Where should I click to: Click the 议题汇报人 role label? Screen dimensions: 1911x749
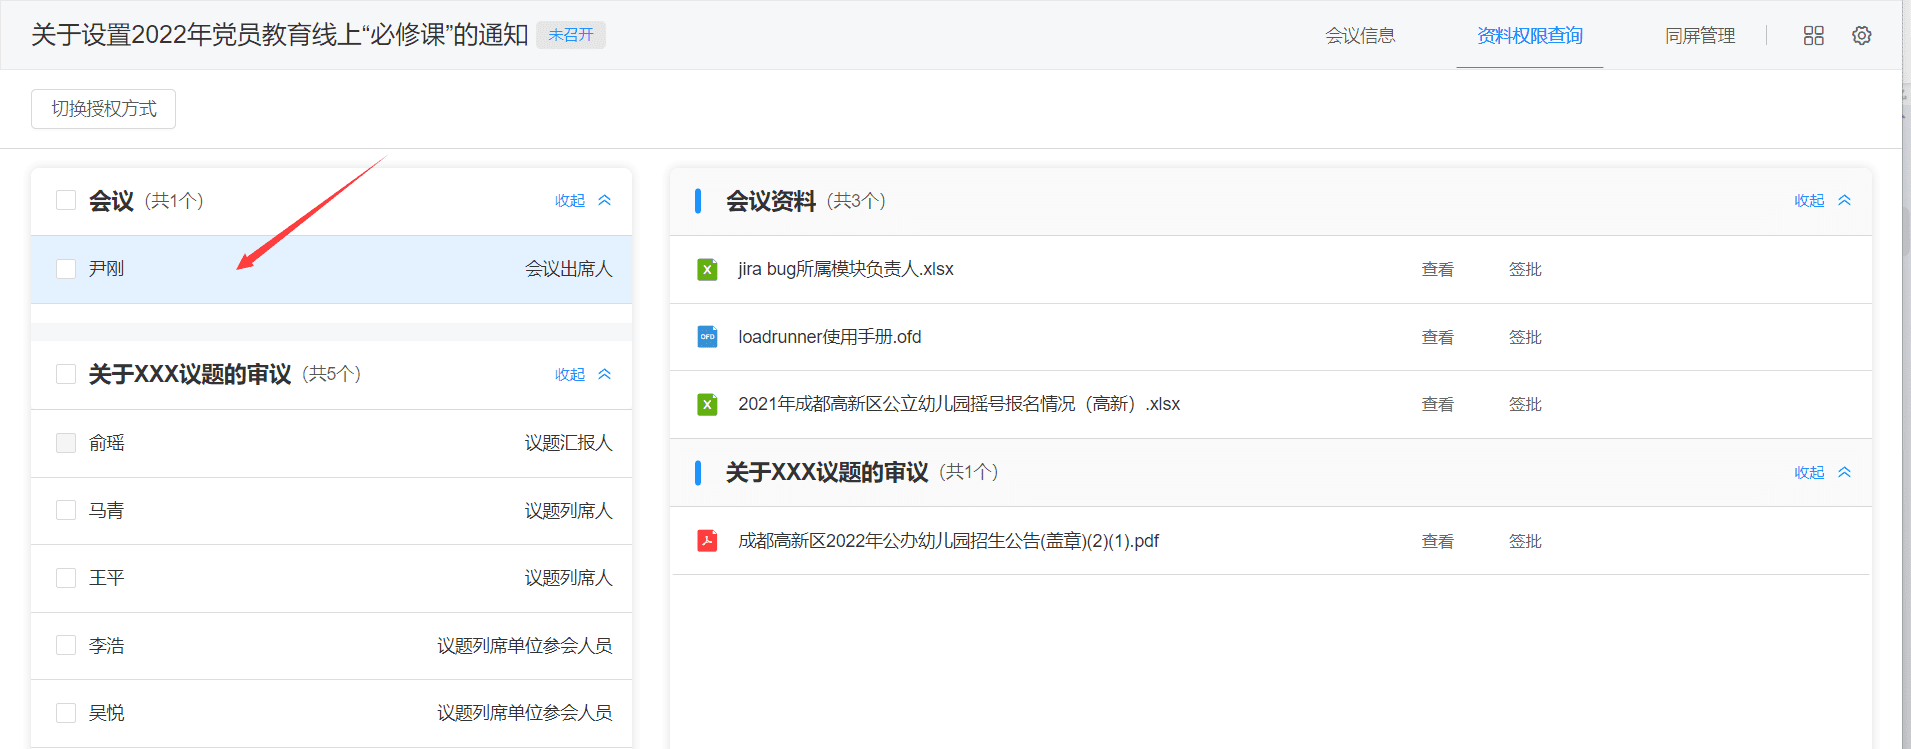pos(568,443)
